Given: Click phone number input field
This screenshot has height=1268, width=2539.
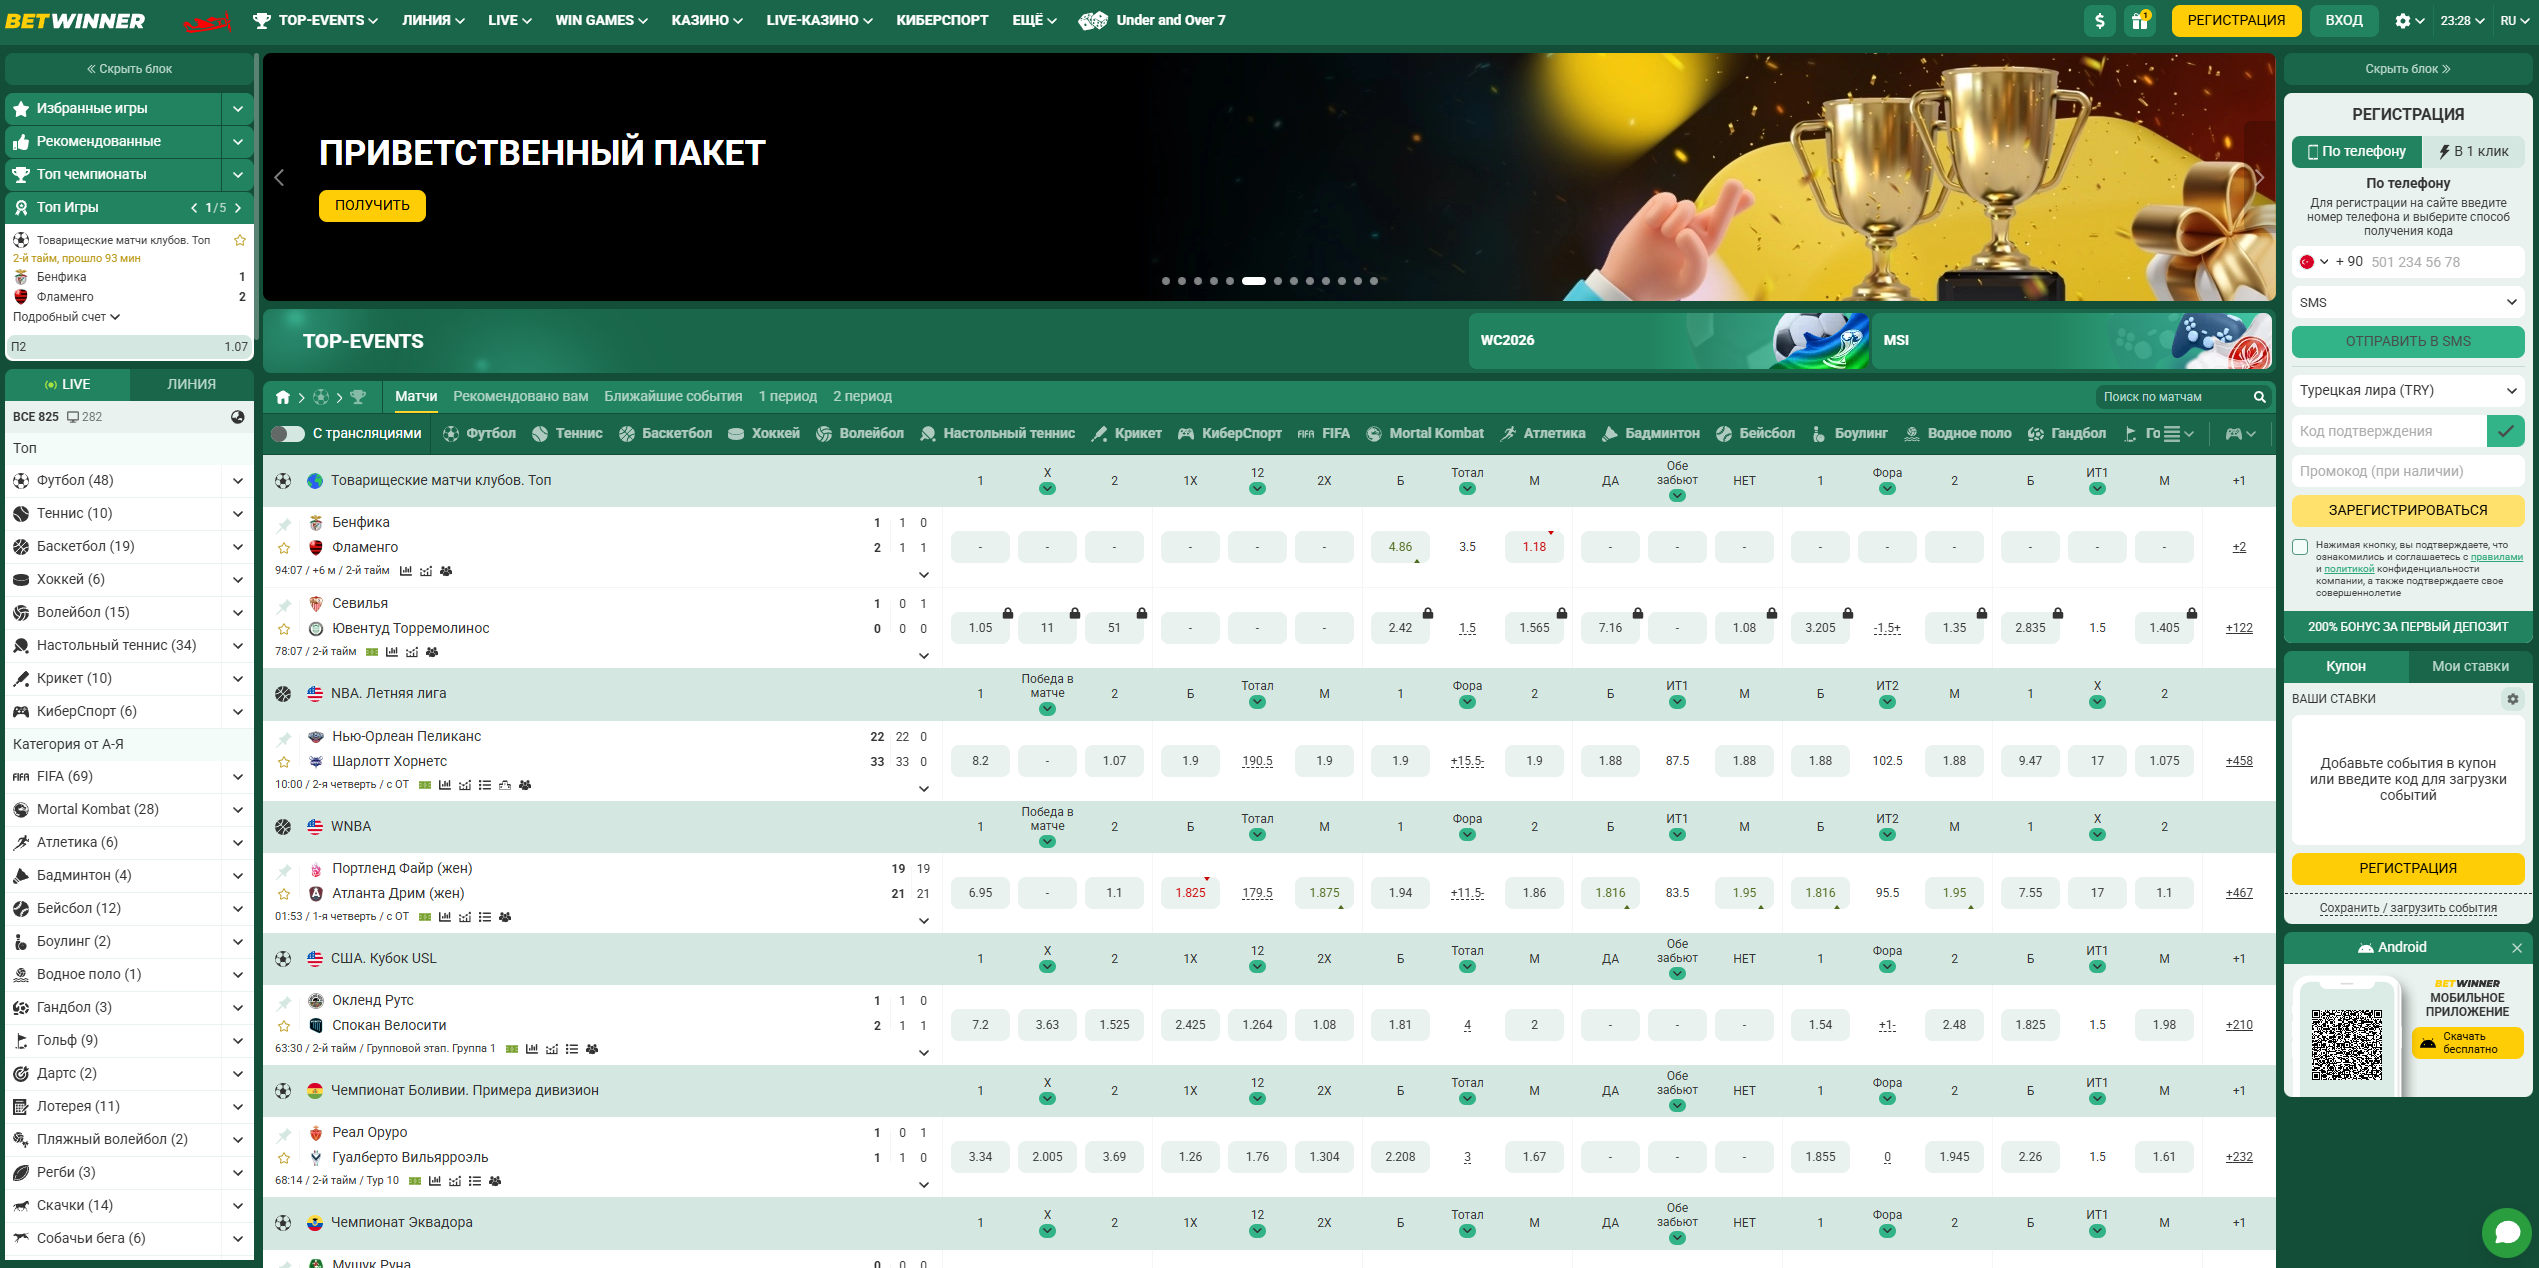Looking at the screenshot, I should (2444, 262).
